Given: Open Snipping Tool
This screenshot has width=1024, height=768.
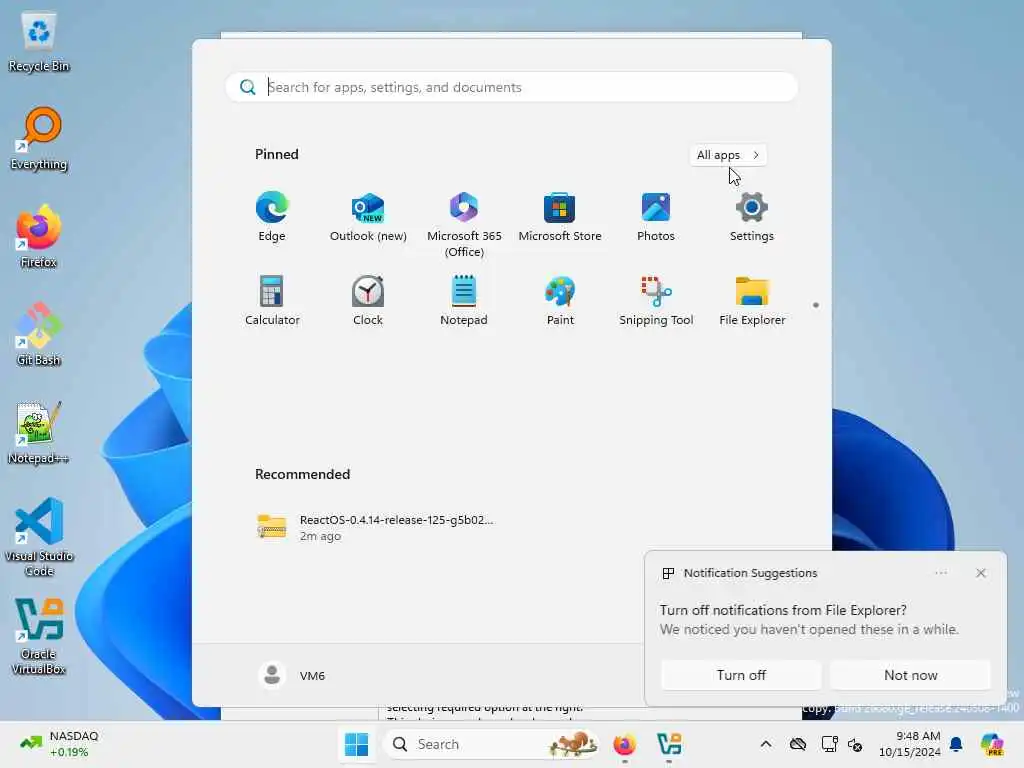Looking at the screenshot, I should [x=656, y=300].
